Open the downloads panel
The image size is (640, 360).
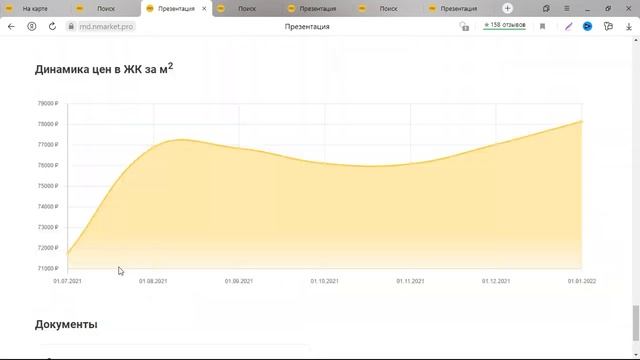coord(629,27)
